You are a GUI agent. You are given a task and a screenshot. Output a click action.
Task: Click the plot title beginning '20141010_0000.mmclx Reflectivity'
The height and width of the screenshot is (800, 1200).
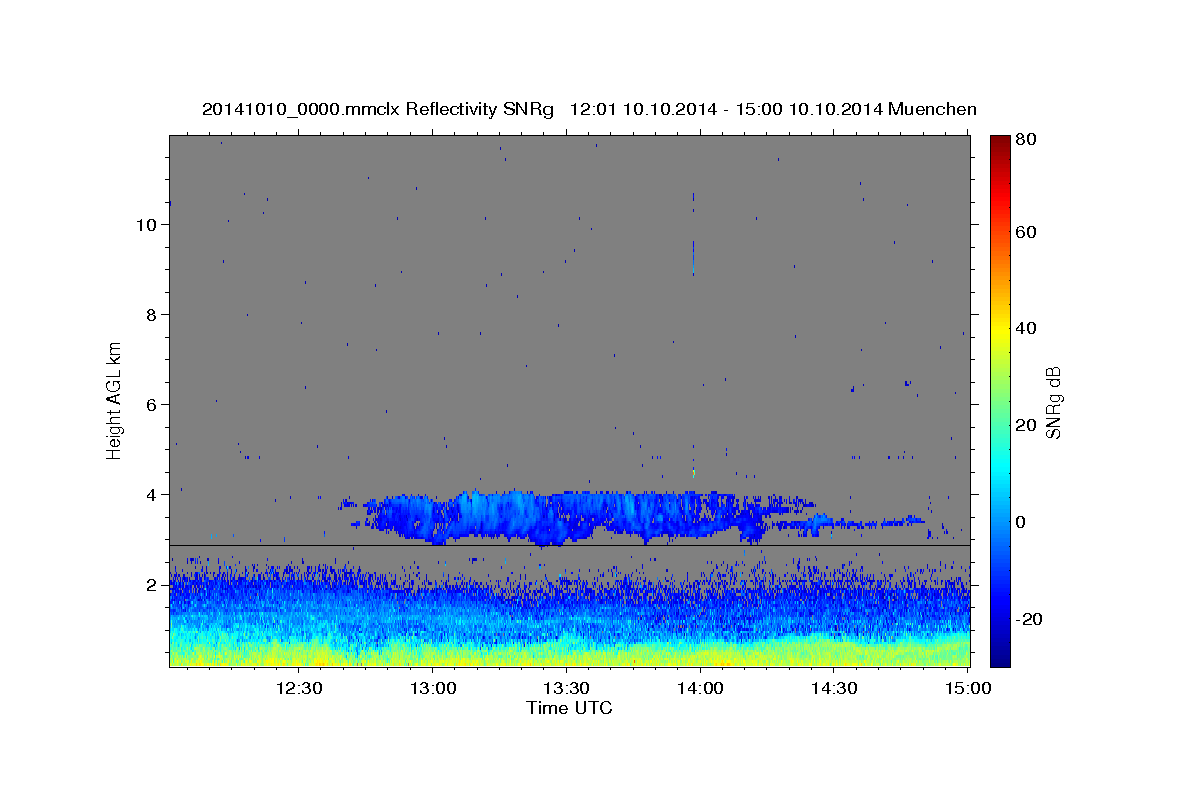(x=589, y=109)
